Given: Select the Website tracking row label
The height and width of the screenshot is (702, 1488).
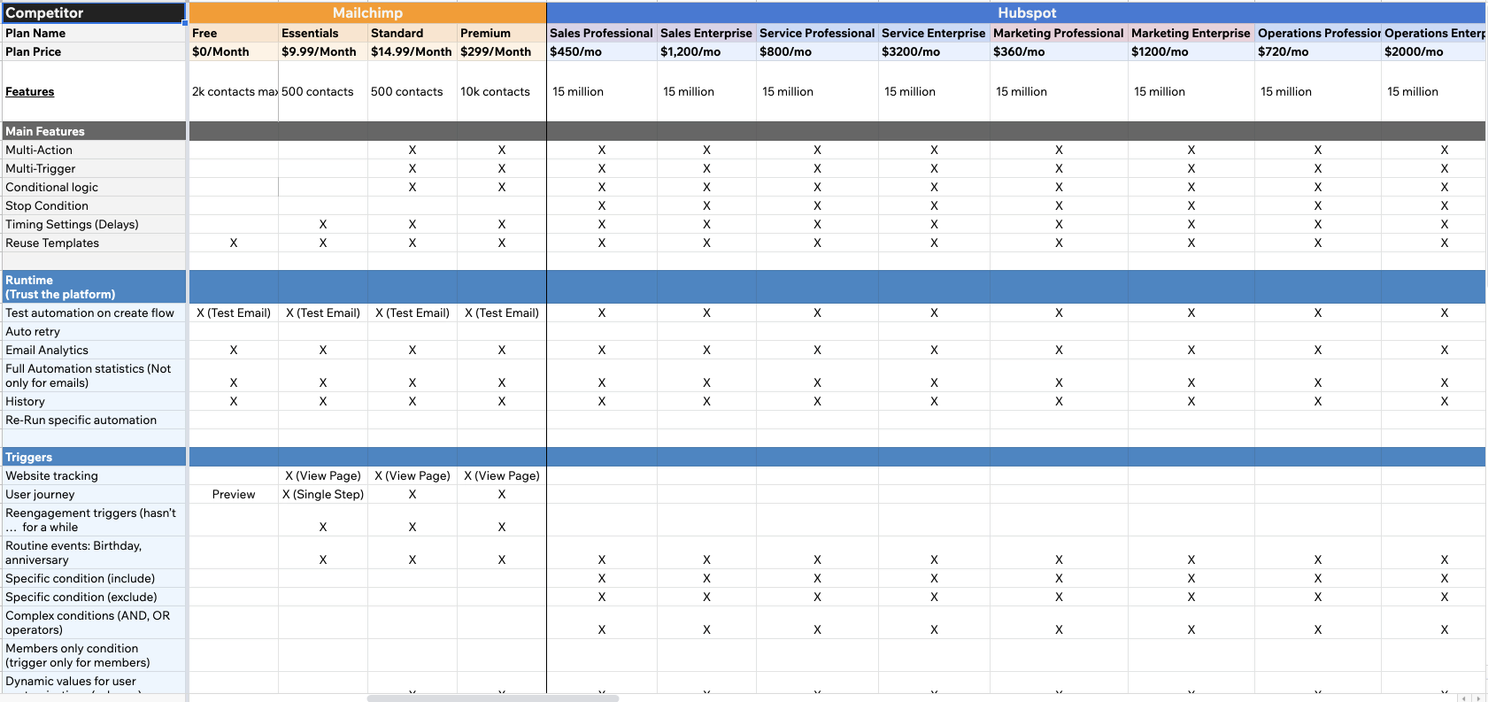Looking at the screenshot, I should (x=93, y=476).
